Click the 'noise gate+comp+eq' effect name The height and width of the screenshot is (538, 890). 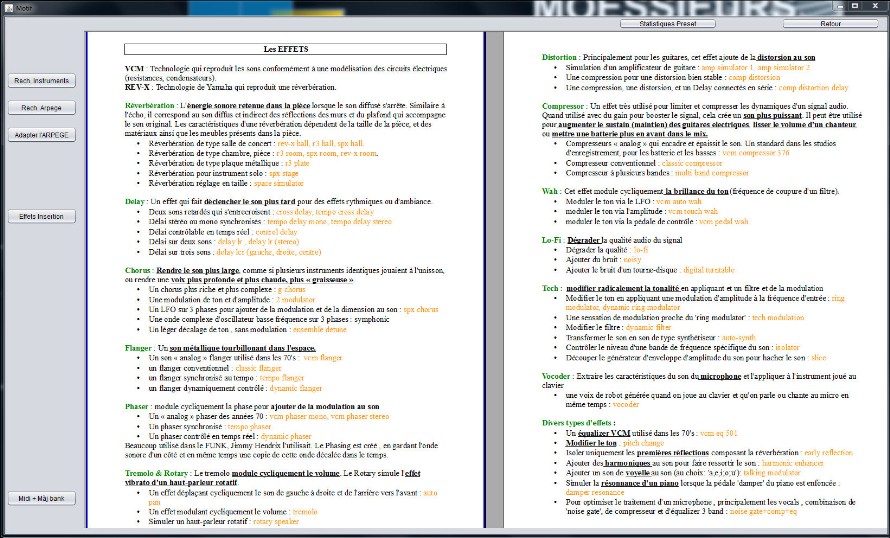click(x=763, y=512)
